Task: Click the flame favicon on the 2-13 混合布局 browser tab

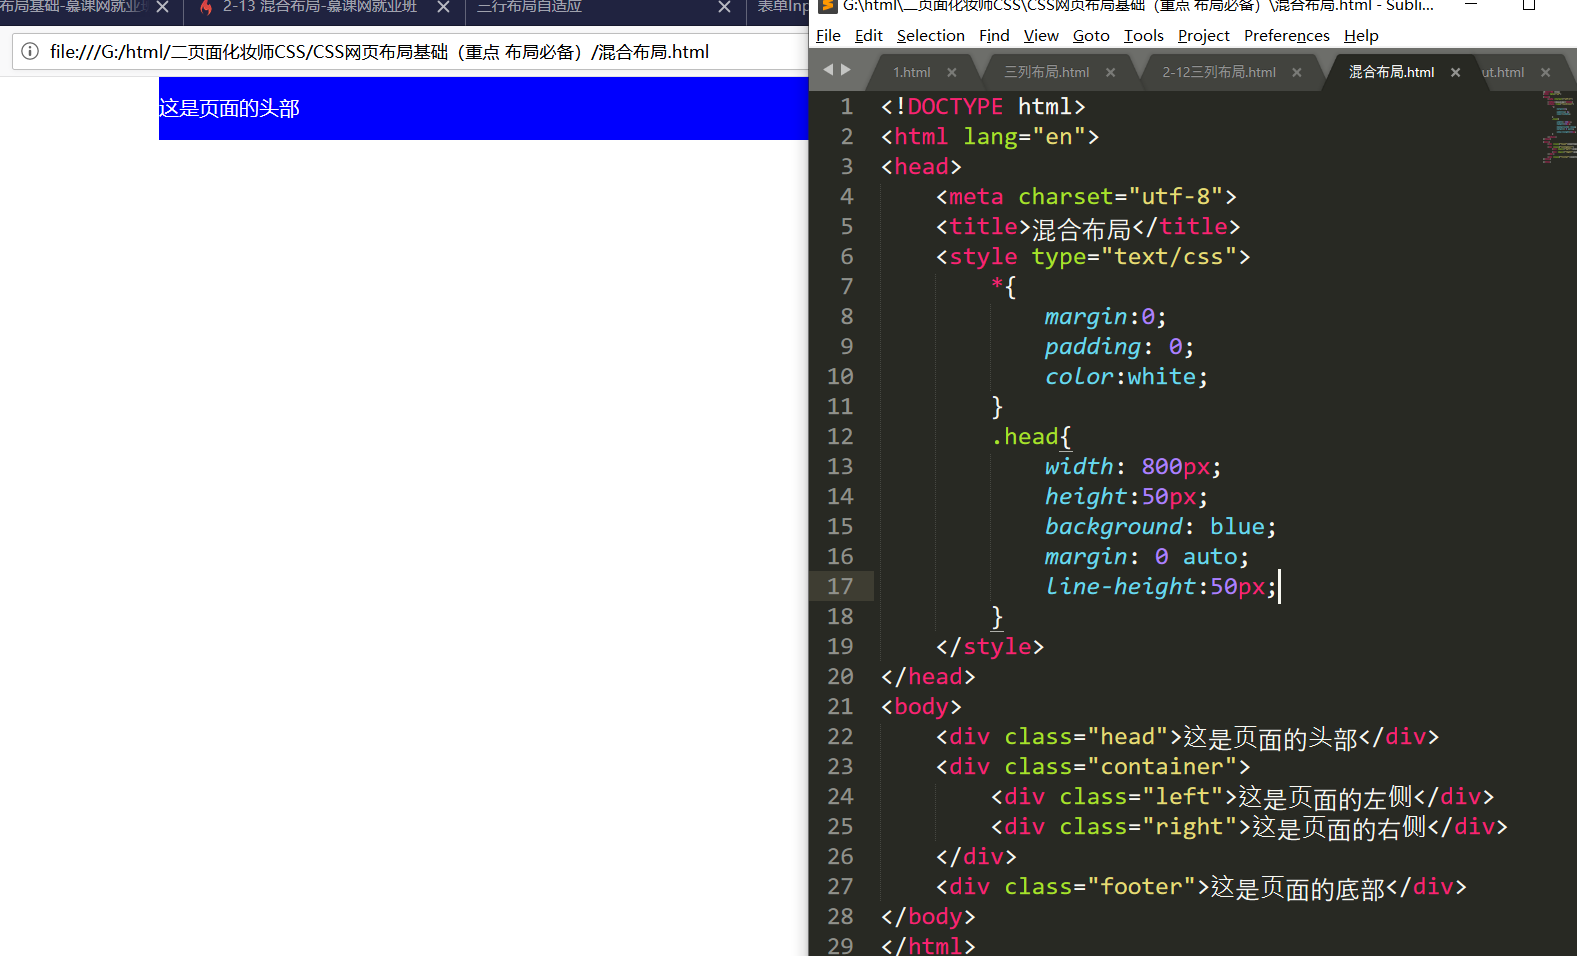Action: (206, 7)
